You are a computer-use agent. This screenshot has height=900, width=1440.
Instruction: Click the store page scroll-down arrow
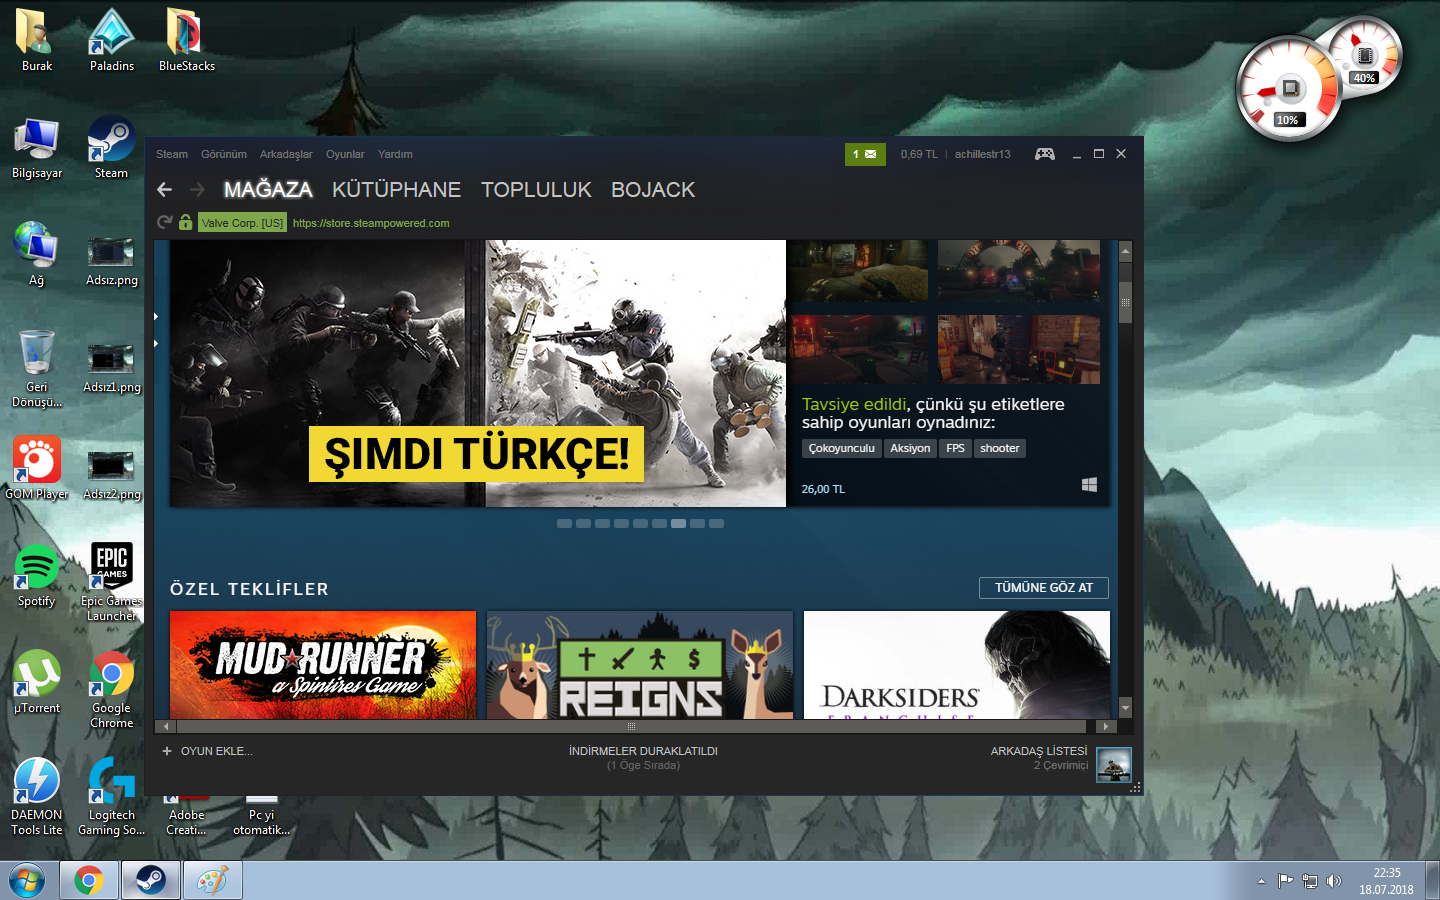(x=1125, y=707)
